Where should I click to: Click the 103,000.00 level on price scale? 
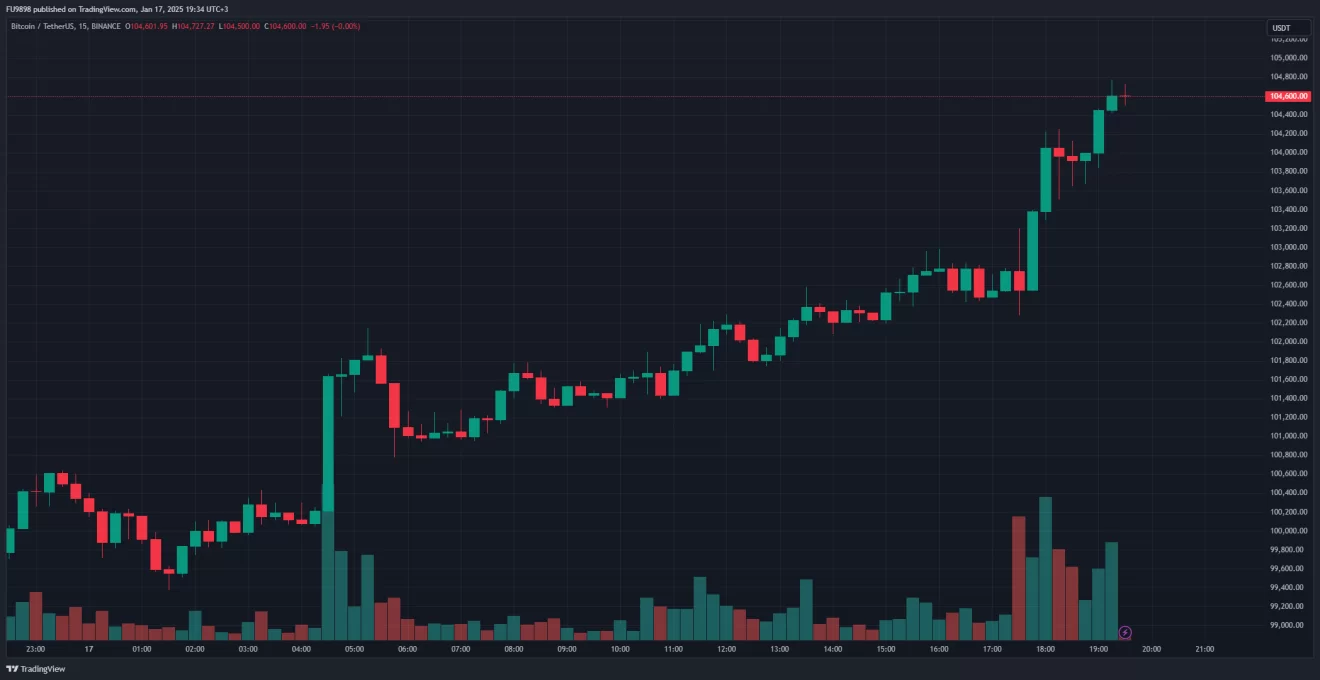click(x=1288, y=247)
